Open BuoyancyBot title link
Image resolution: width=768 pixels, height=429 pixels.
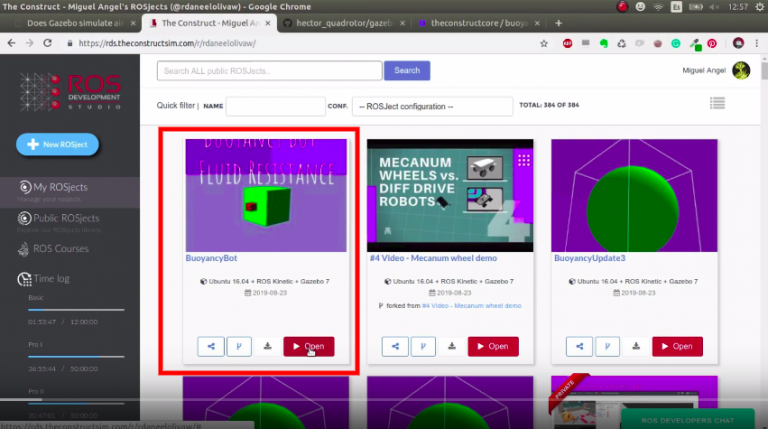[x=211, y=258]
